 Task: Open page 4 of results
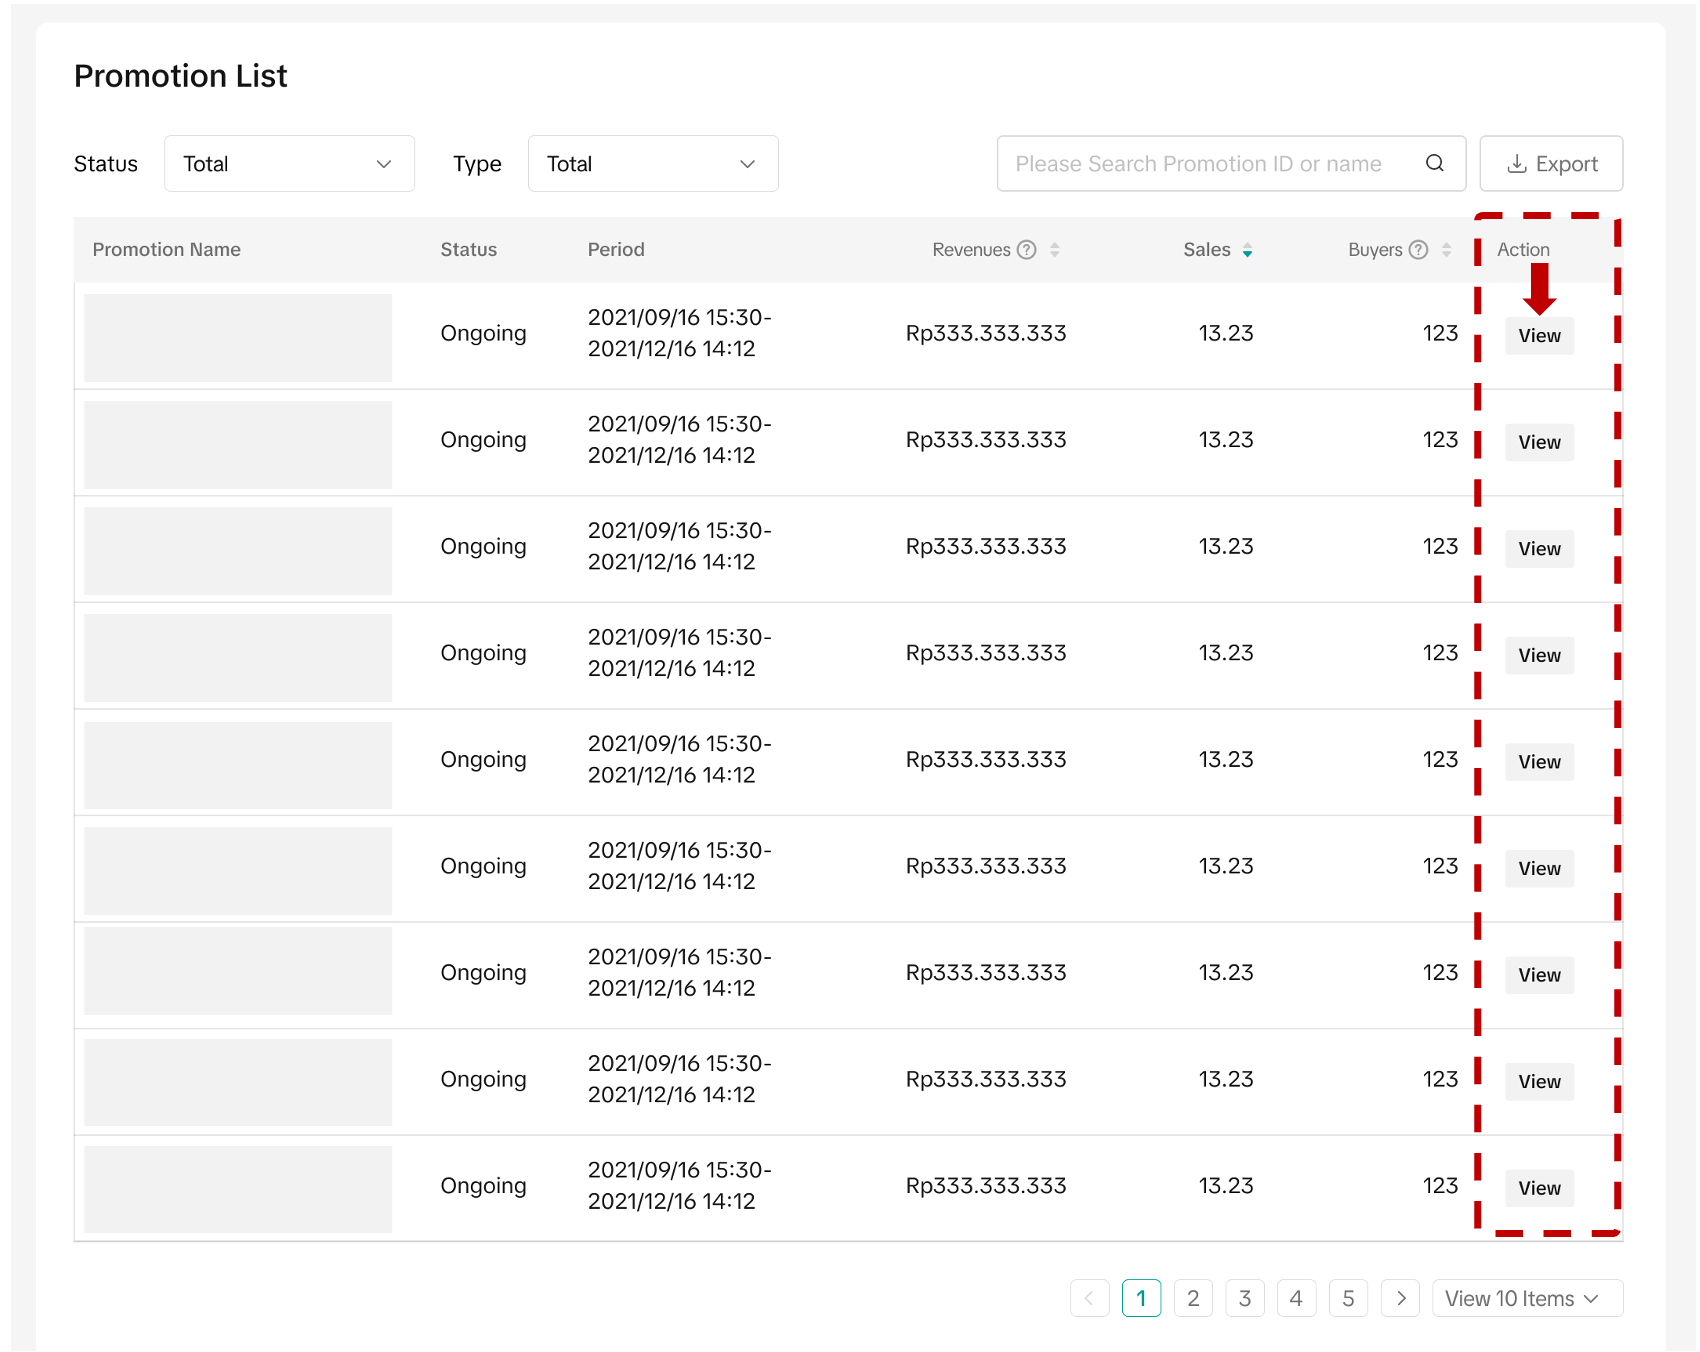[1296, 1298]
